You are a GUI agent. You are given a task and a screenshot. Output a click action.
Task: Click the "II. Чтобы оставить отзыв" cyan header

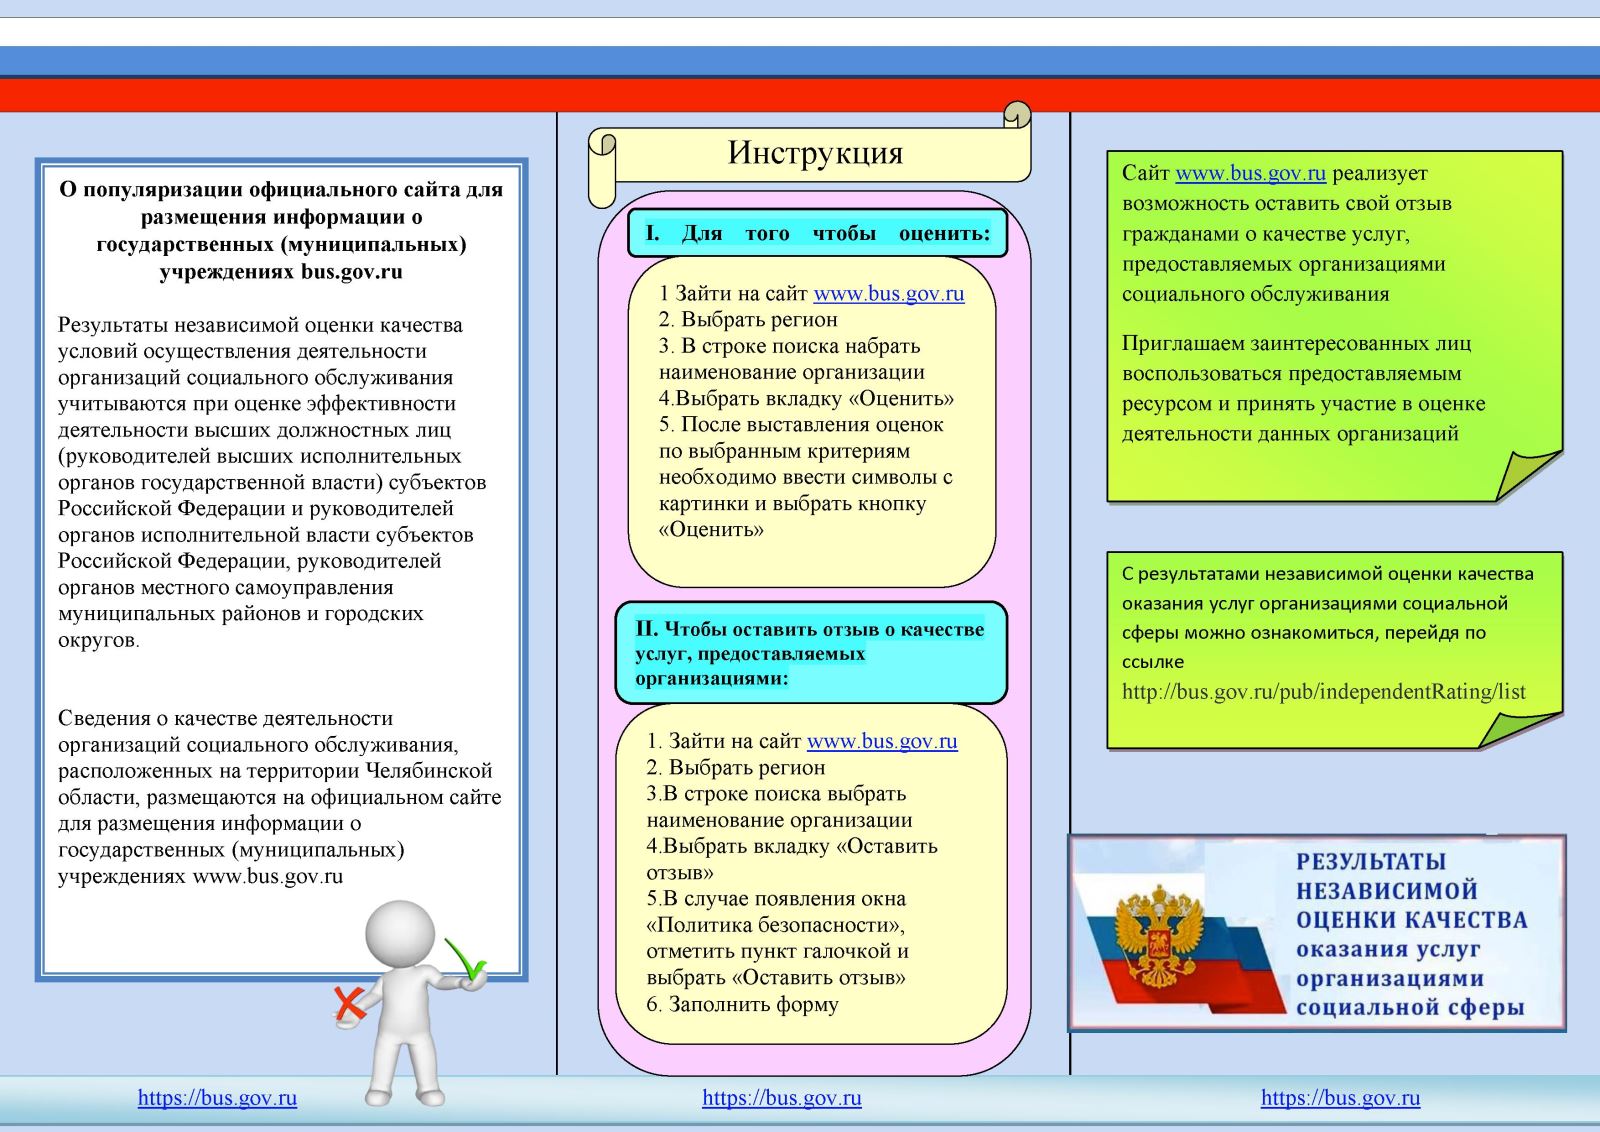click(x=810, y=653)
